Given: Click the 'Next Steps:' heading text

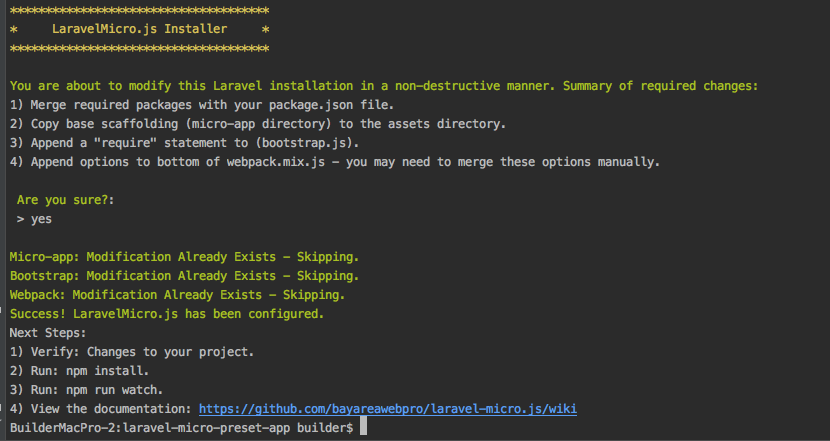Looking at the screenshot, I should click(x=48, y=333).
